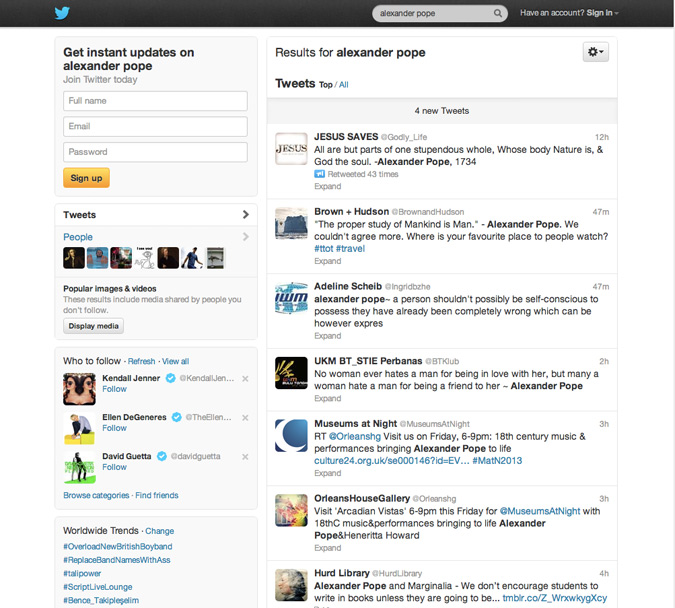Open the Museums at Night avatar

point(291,435)
